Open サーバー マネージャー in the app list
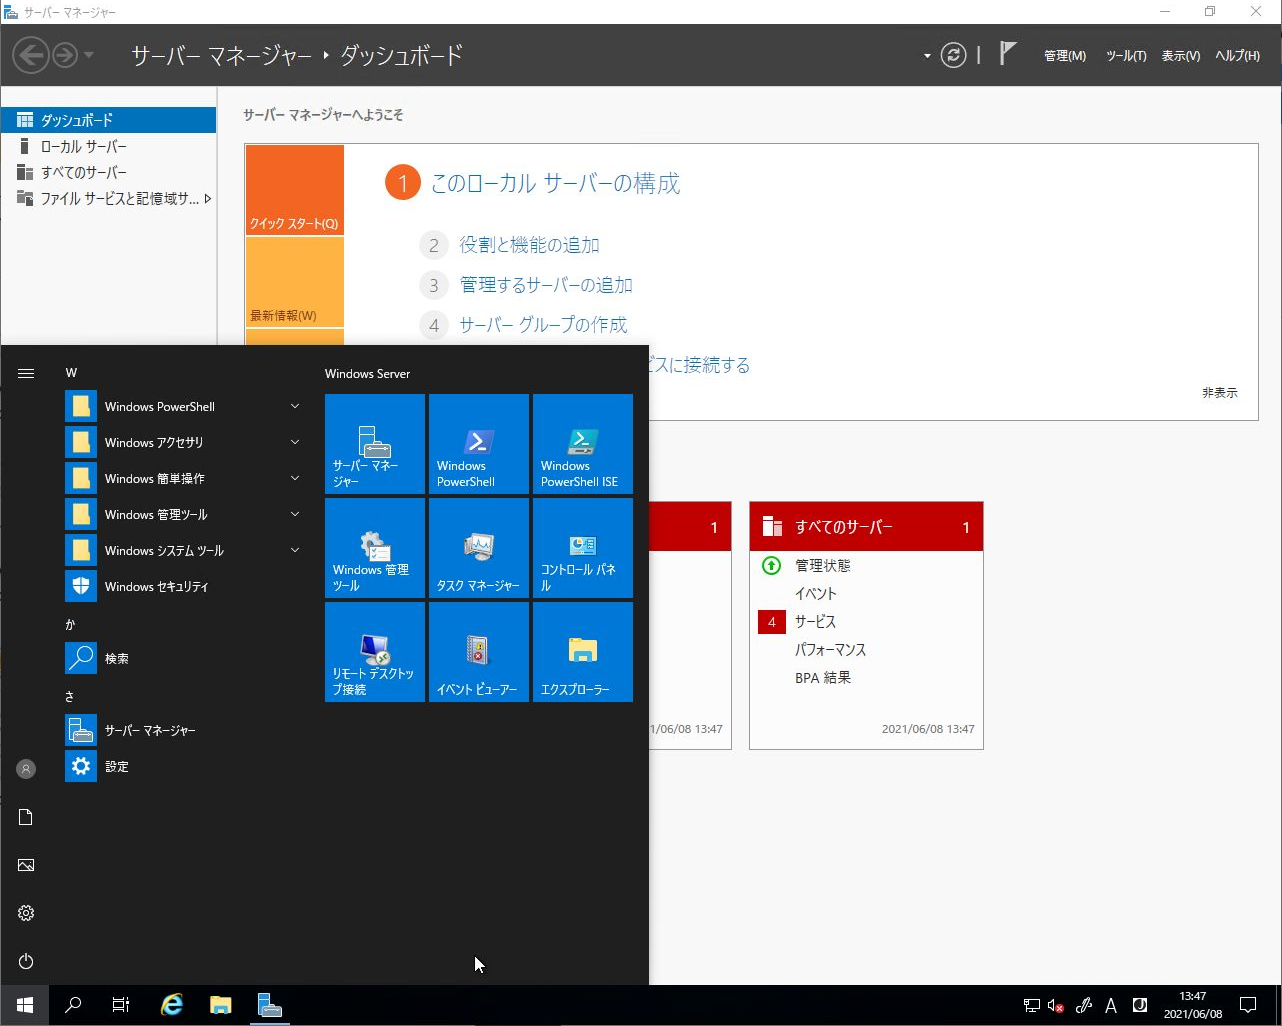The height and width of the screenshot is (1026, 1282). (x=185, y=731)
